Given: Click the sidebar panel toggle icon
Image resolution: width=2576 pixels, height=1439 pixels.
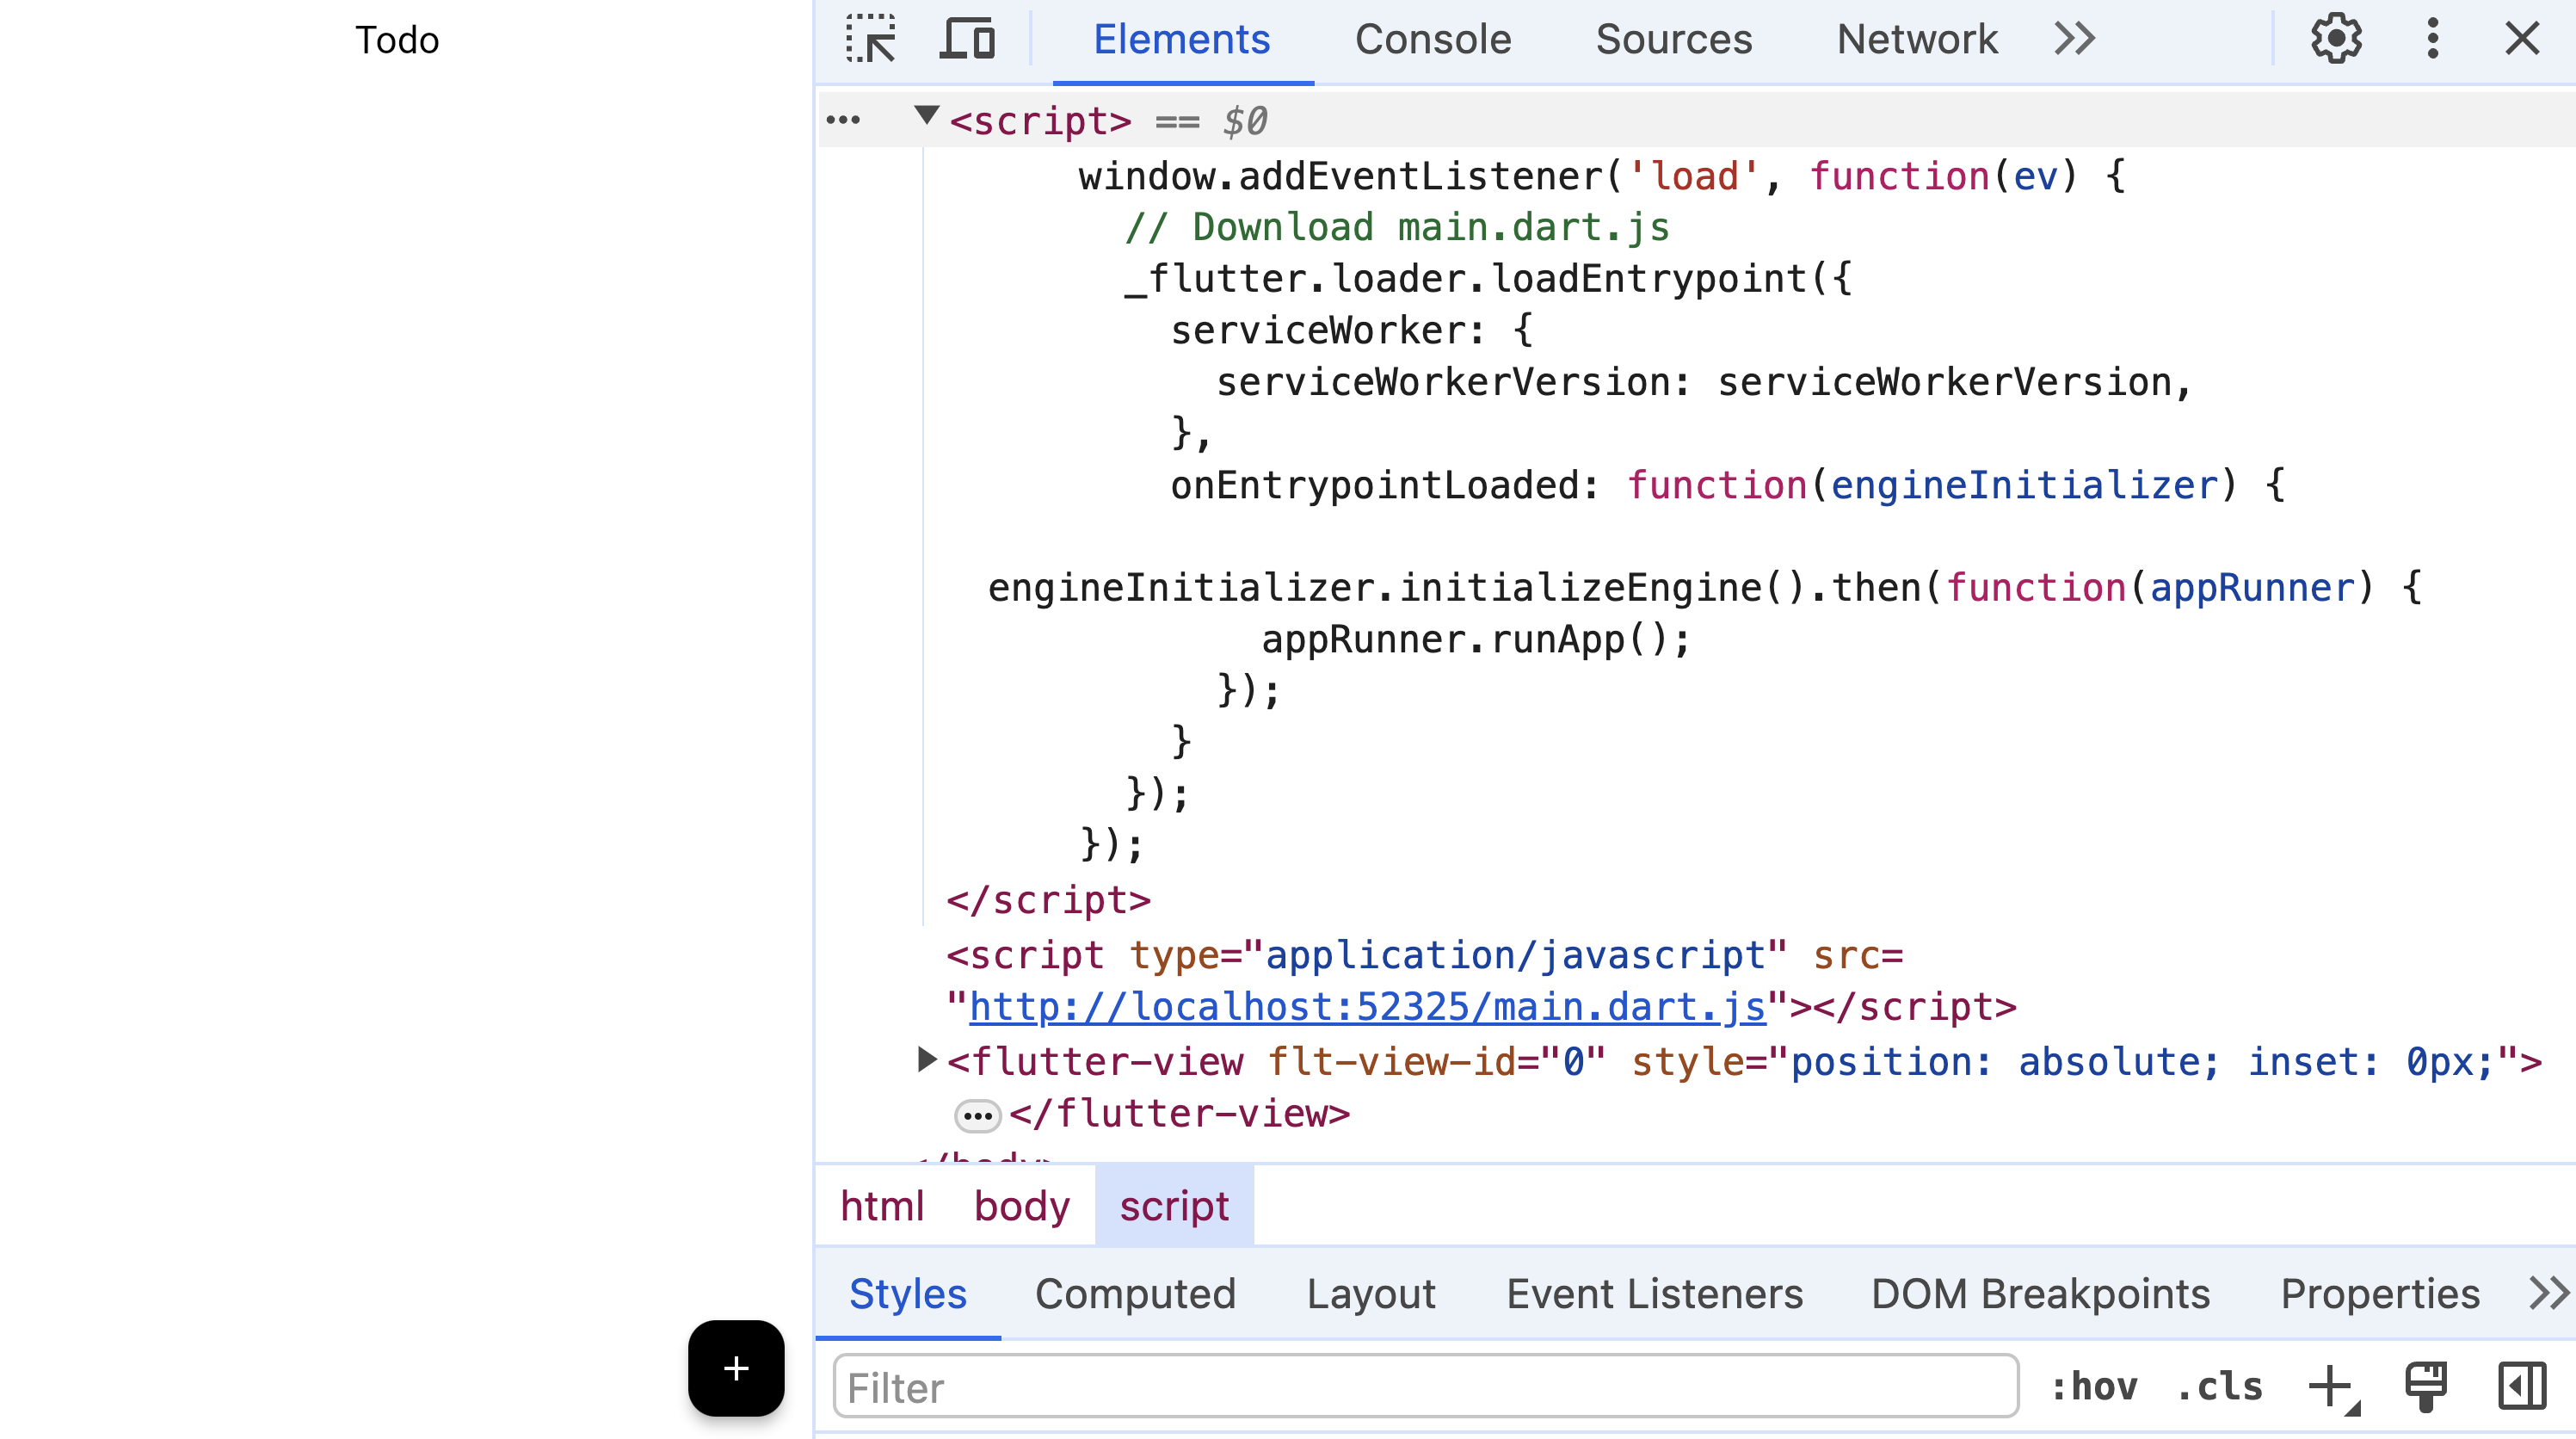Looking at the screenshot, I should pyautogui.click(x=2521, y=1388).
